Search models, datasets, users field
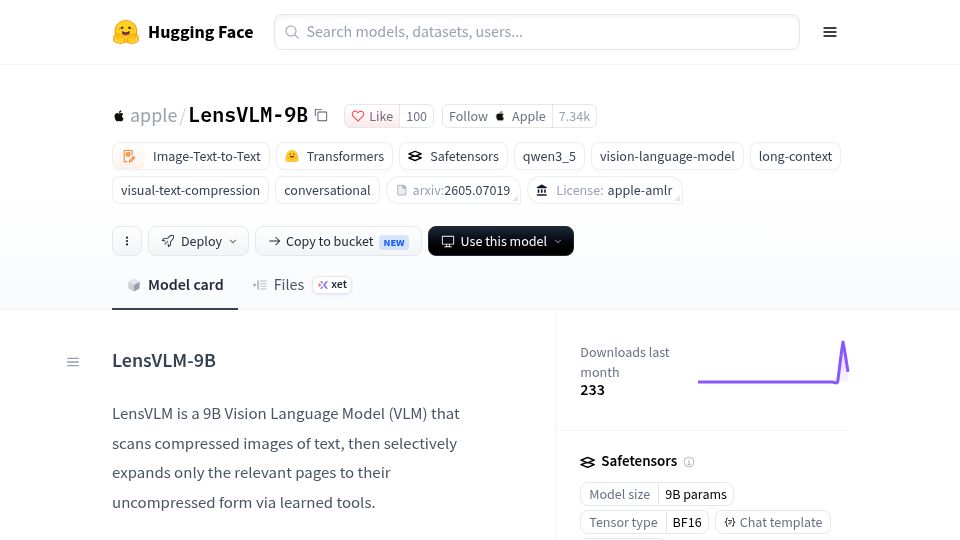 [x=536, y=32]
